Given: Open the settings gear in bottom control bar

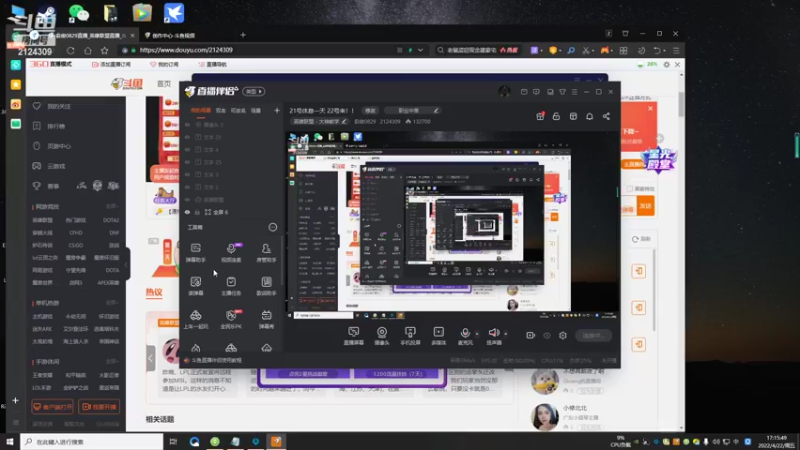Looking at the screenshot, I should (x=563, y=335).
